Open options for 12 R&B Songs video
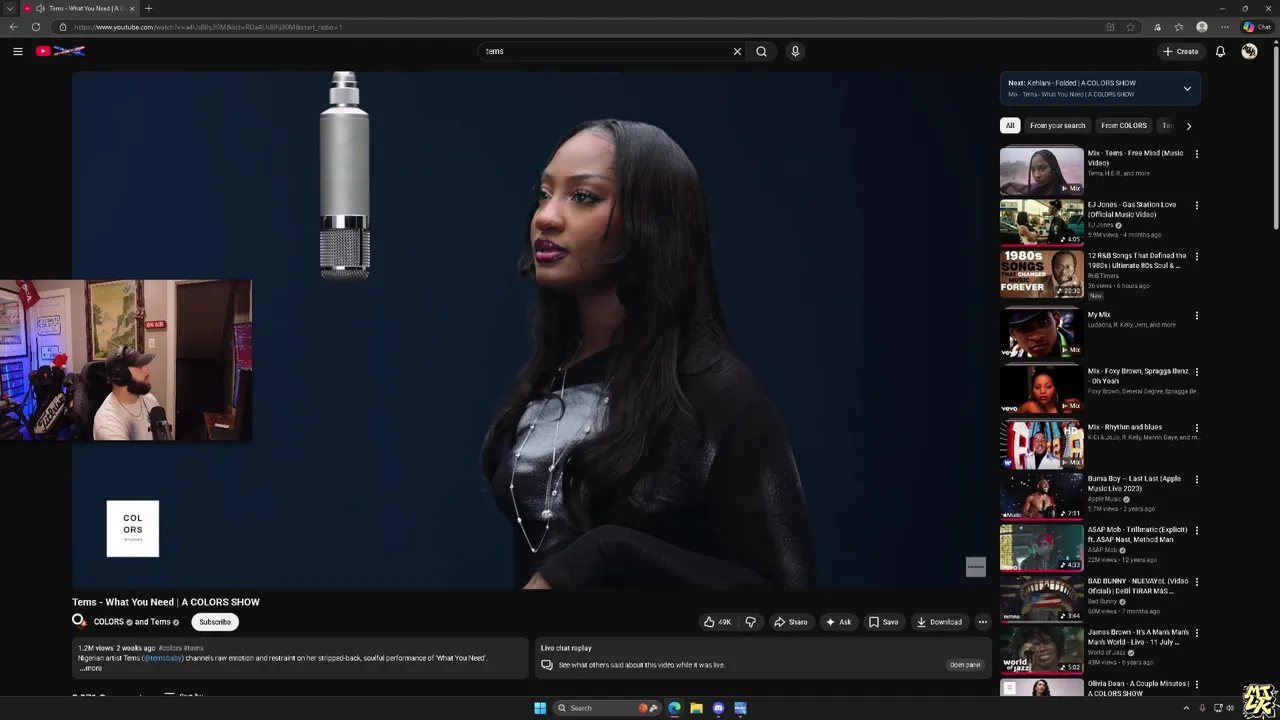The image size is (1280, 720). 1196,256
